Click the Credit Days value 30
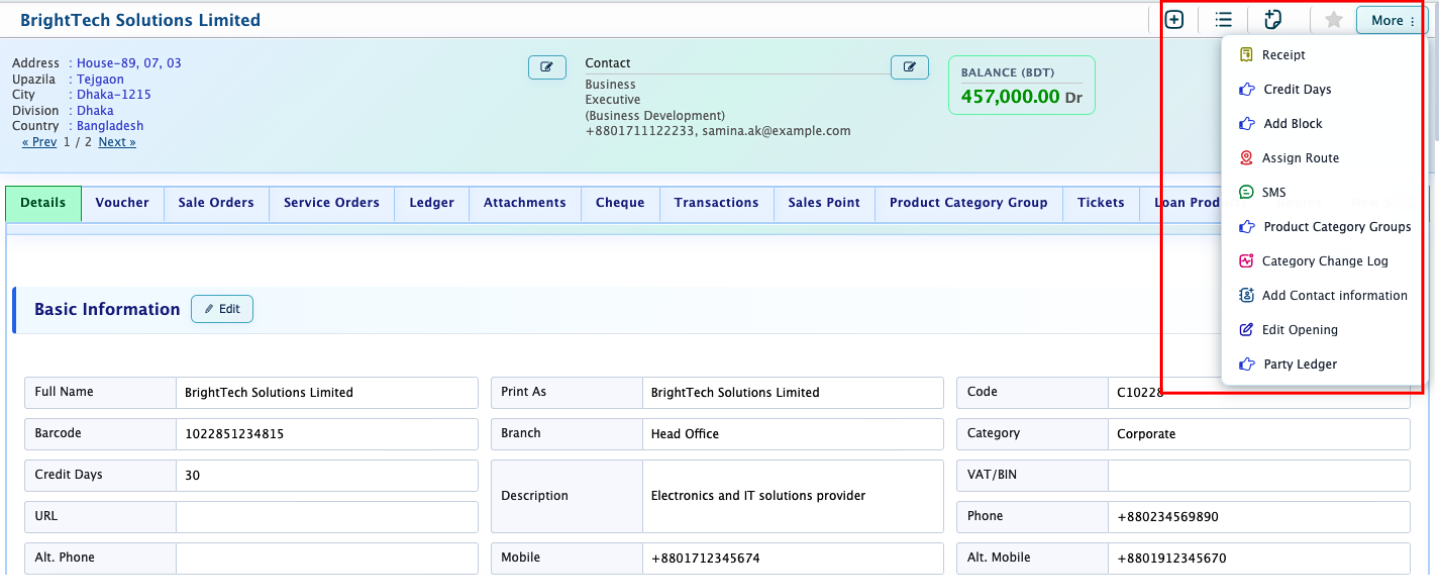The image size is (1439, 580). (x=327, y=475)
